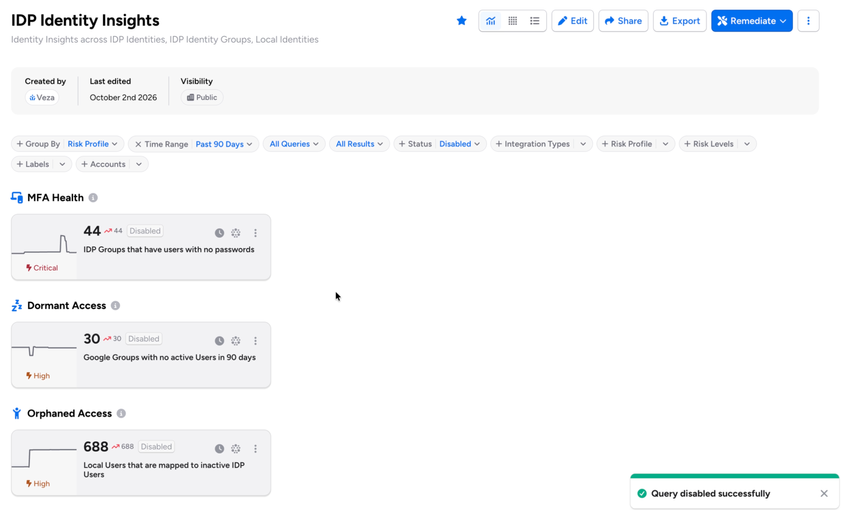This screenshot has height=510, width=841.
Task: Open history clock on Local Users card
Action: click(x=219, y=448)
